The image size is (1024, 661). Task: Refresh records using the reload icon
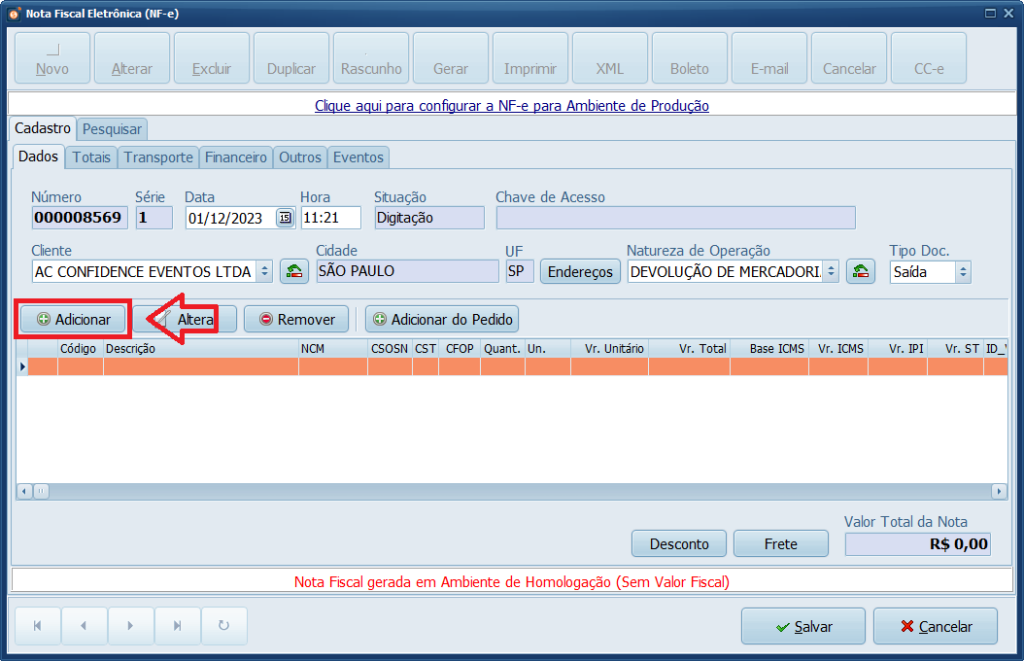pos(224,625)
